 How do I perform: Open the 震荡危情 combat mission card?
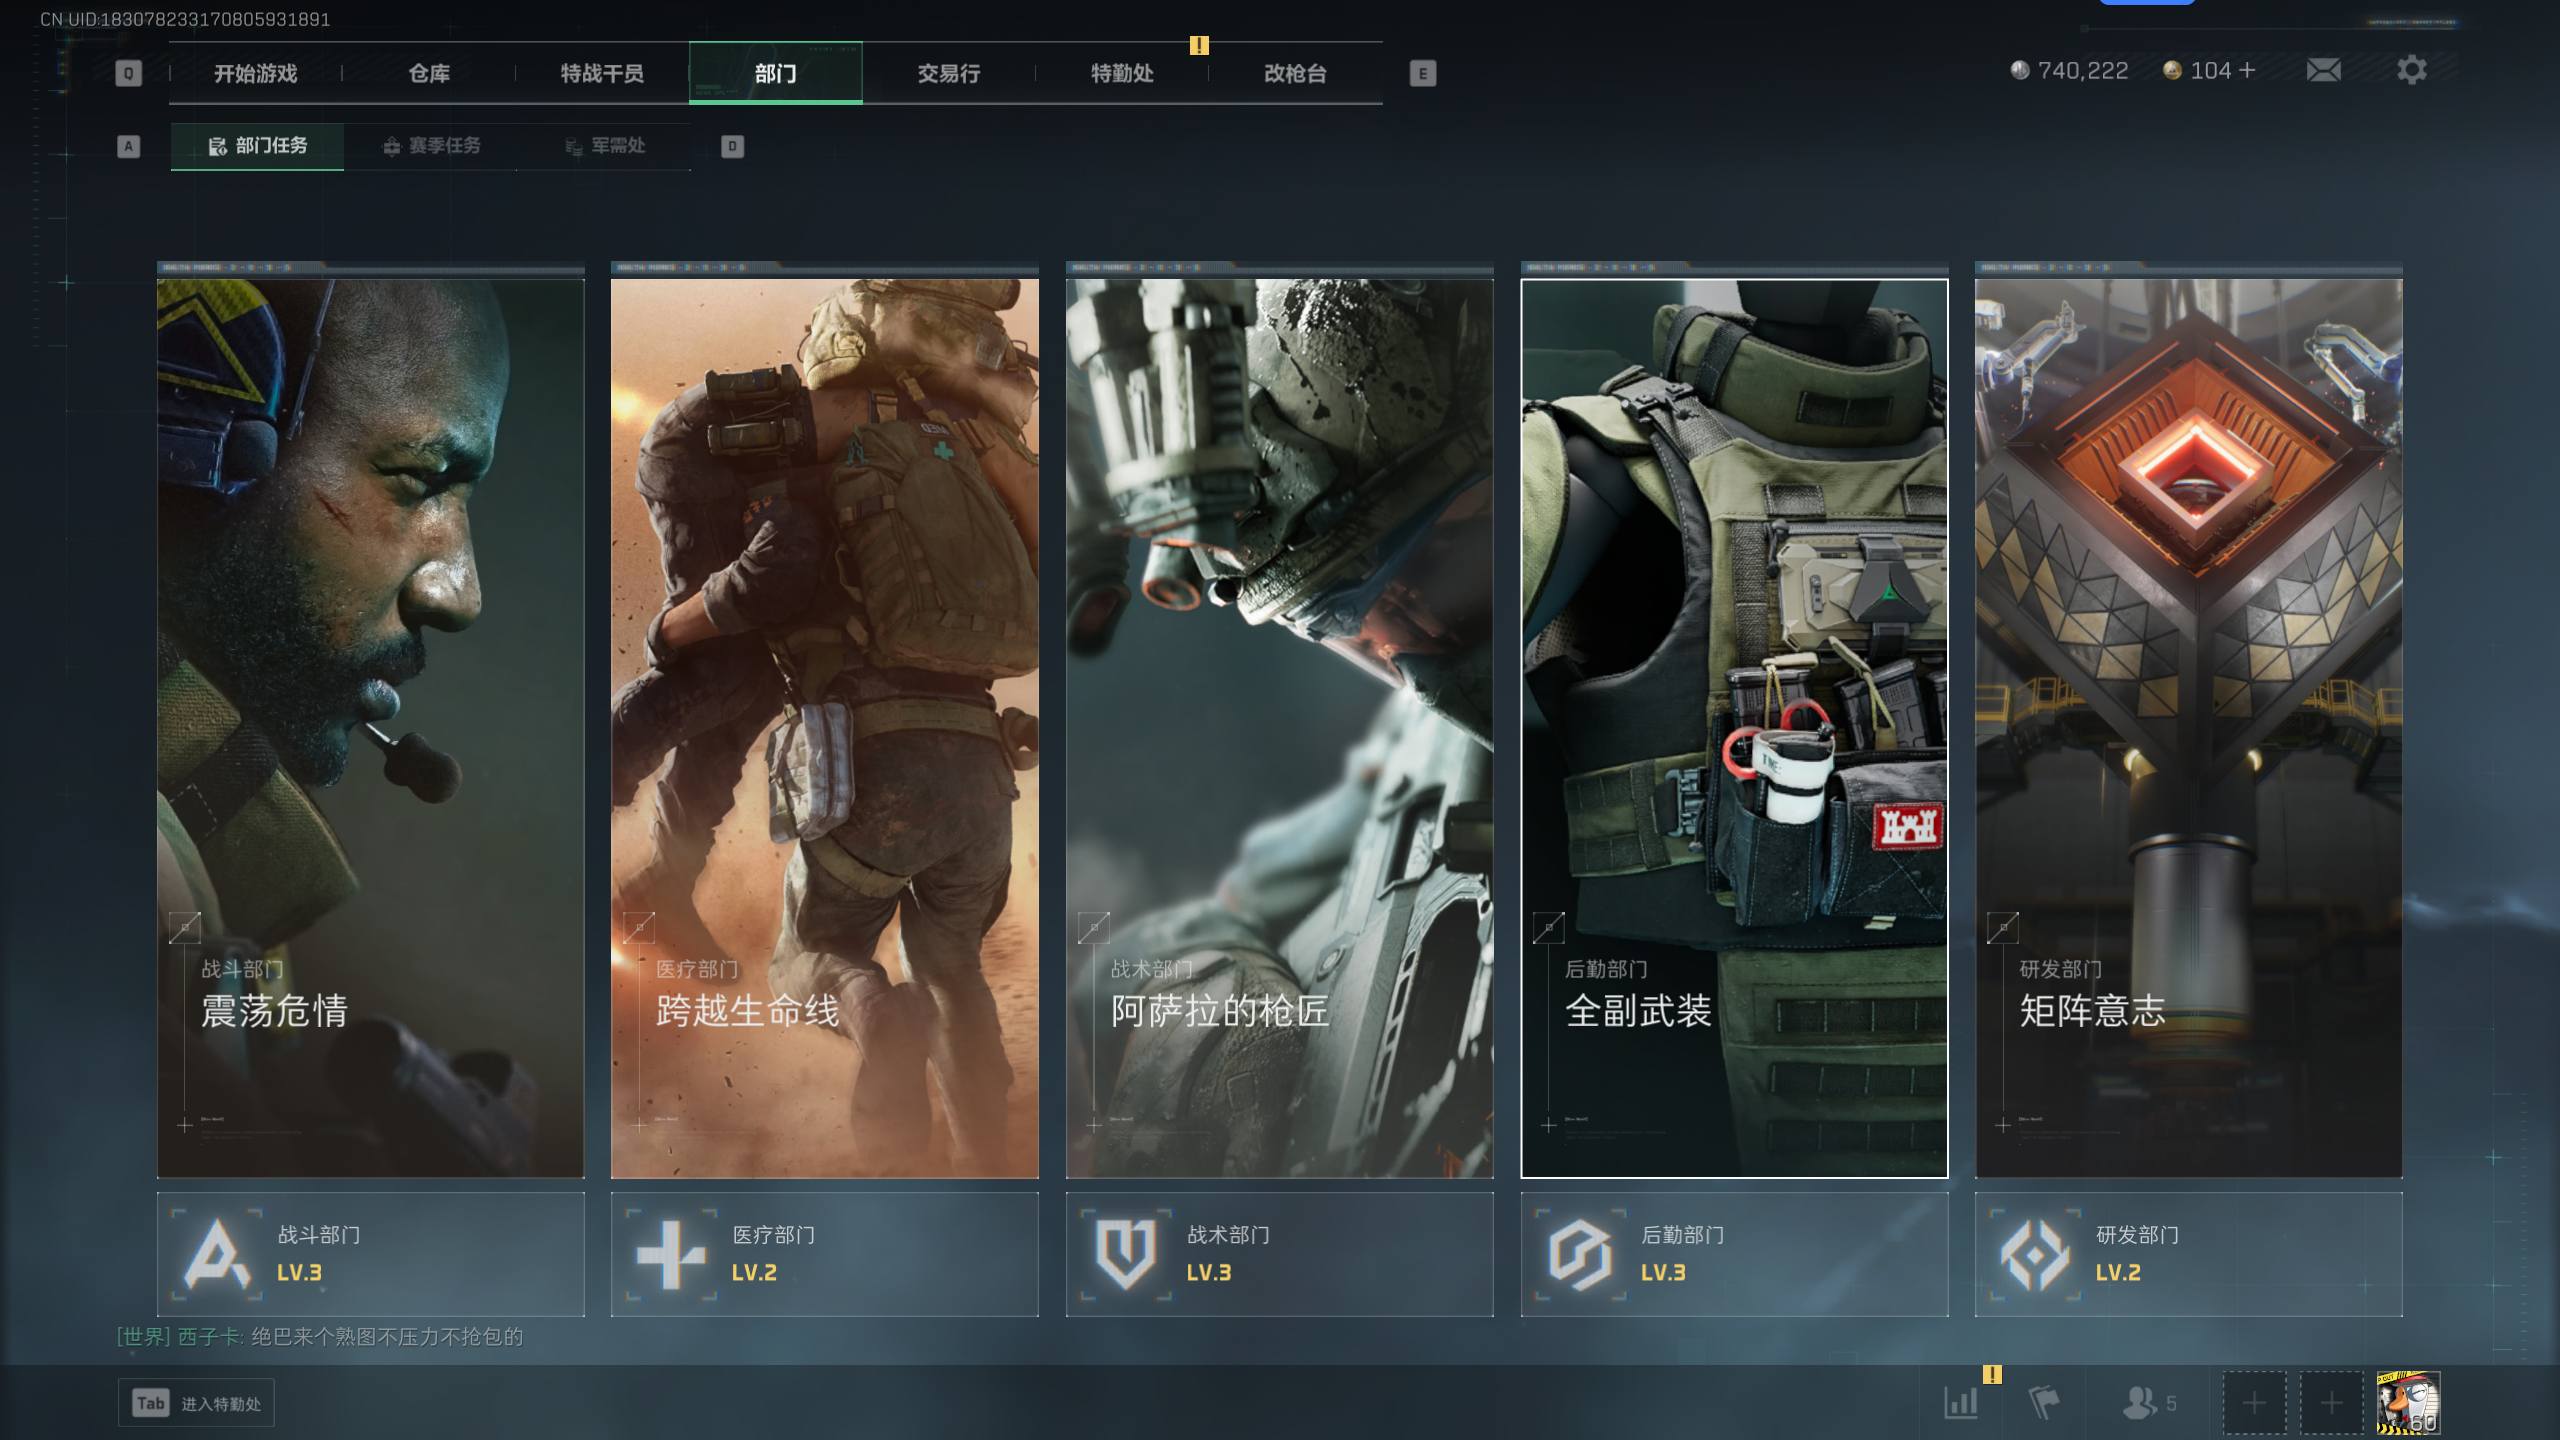(370, 728)
